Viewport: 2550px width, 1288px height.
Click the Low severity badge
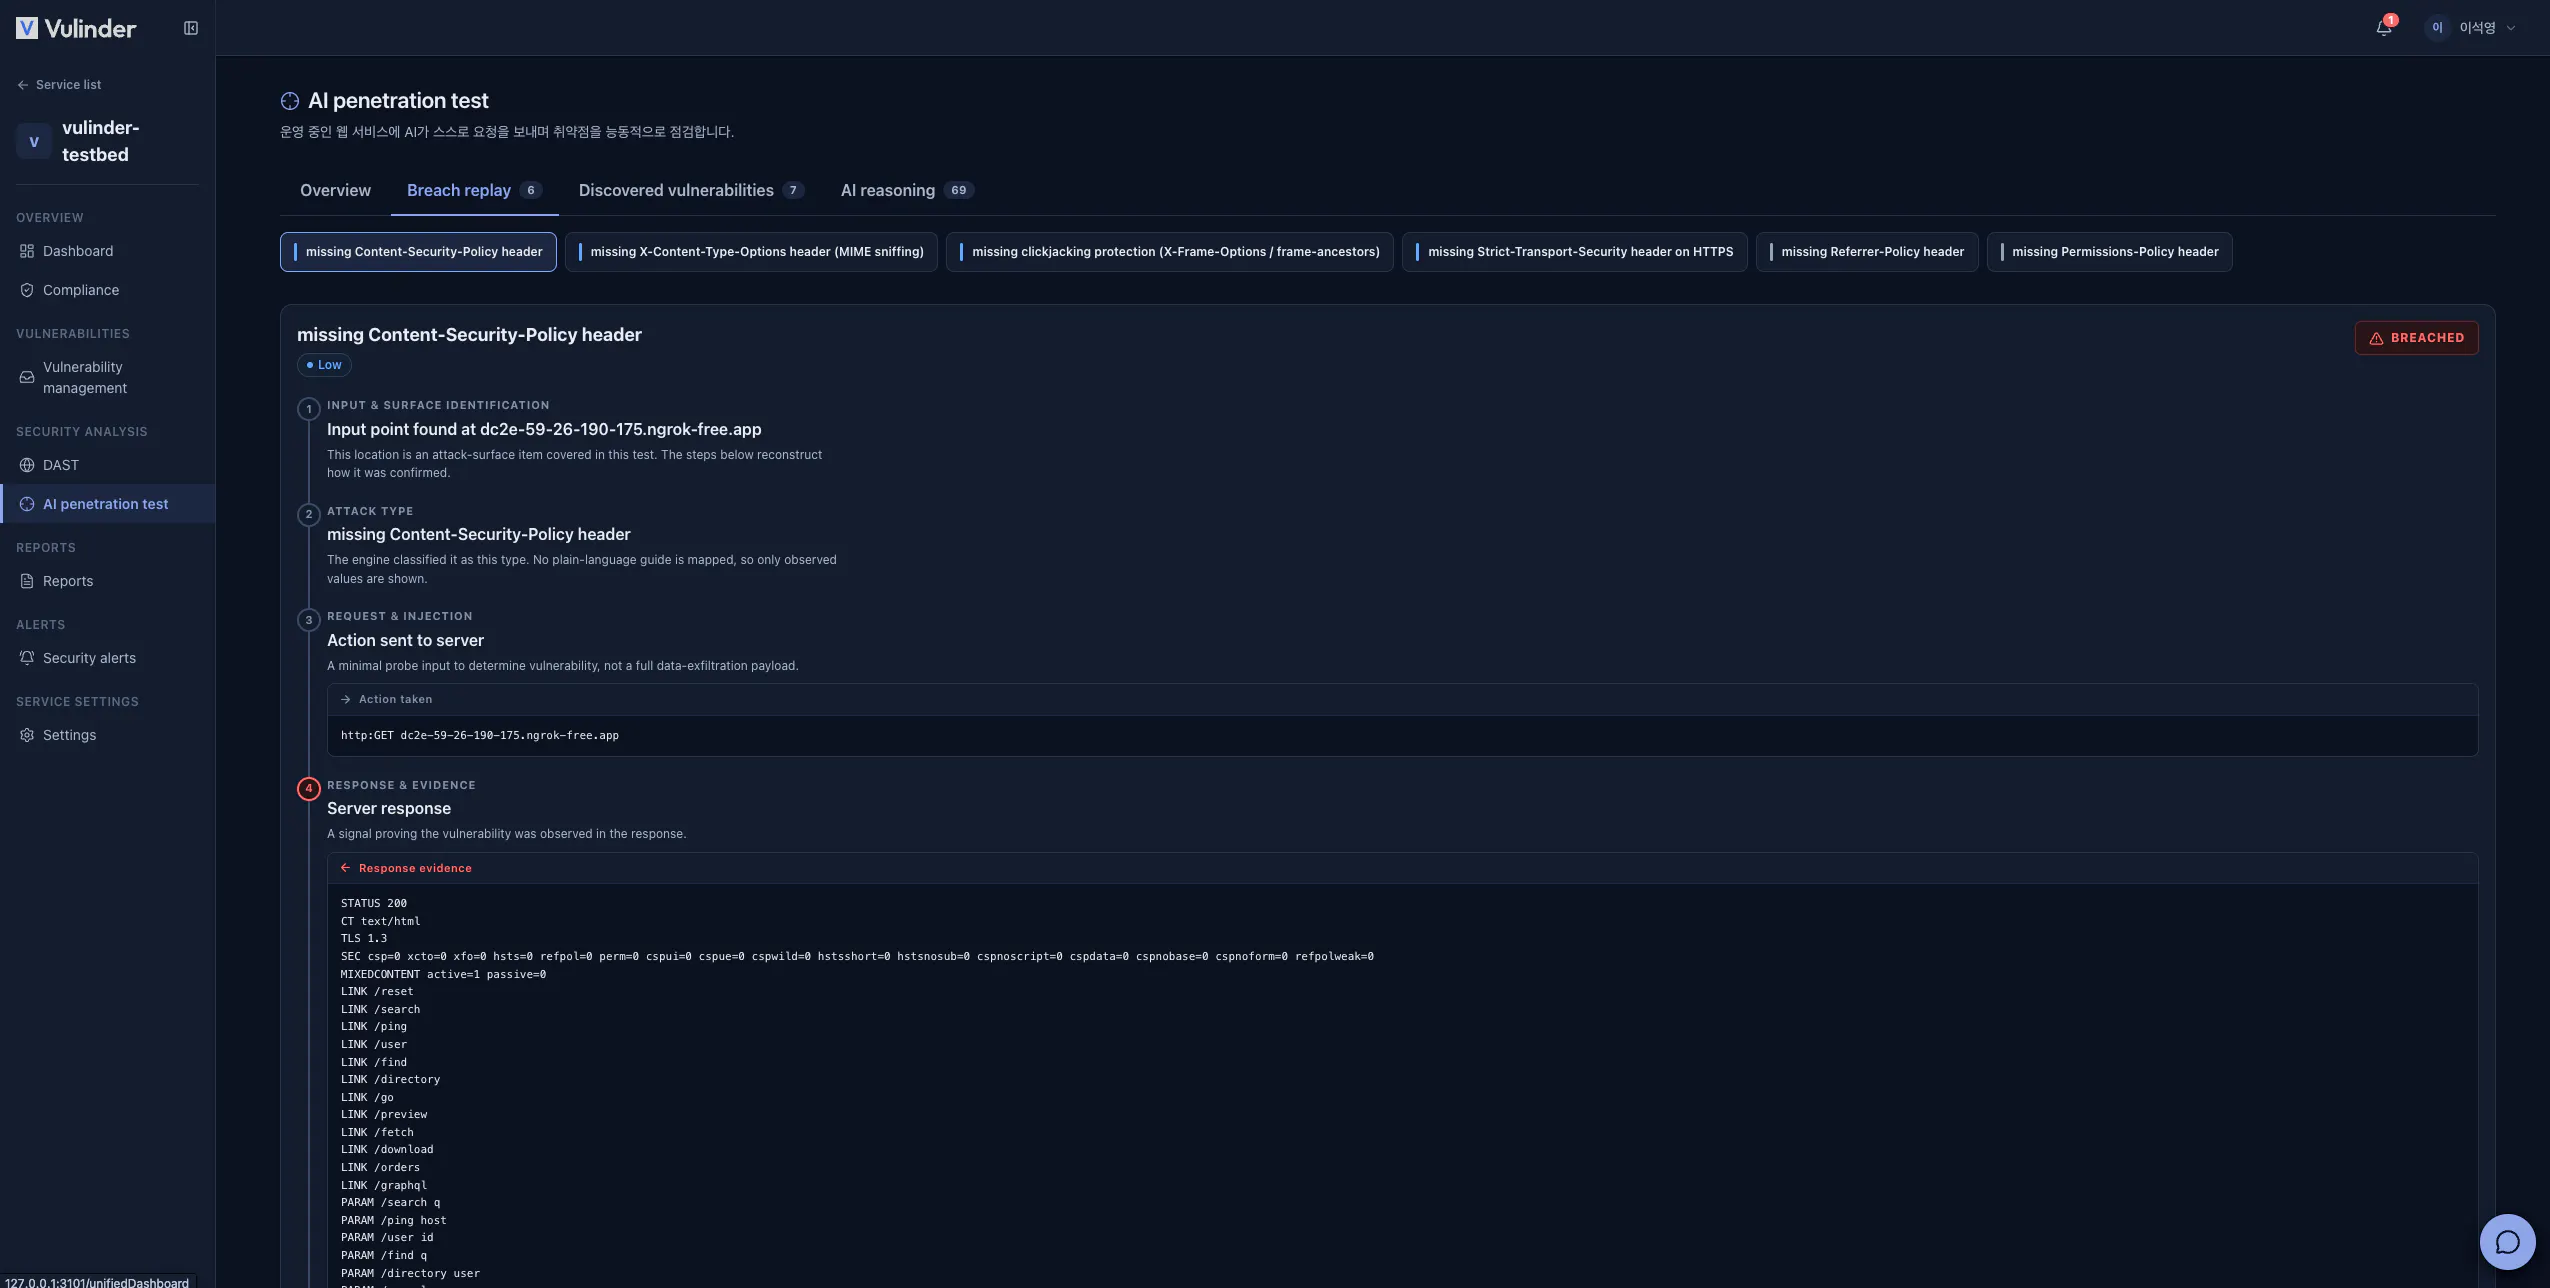tap(324, 365)
